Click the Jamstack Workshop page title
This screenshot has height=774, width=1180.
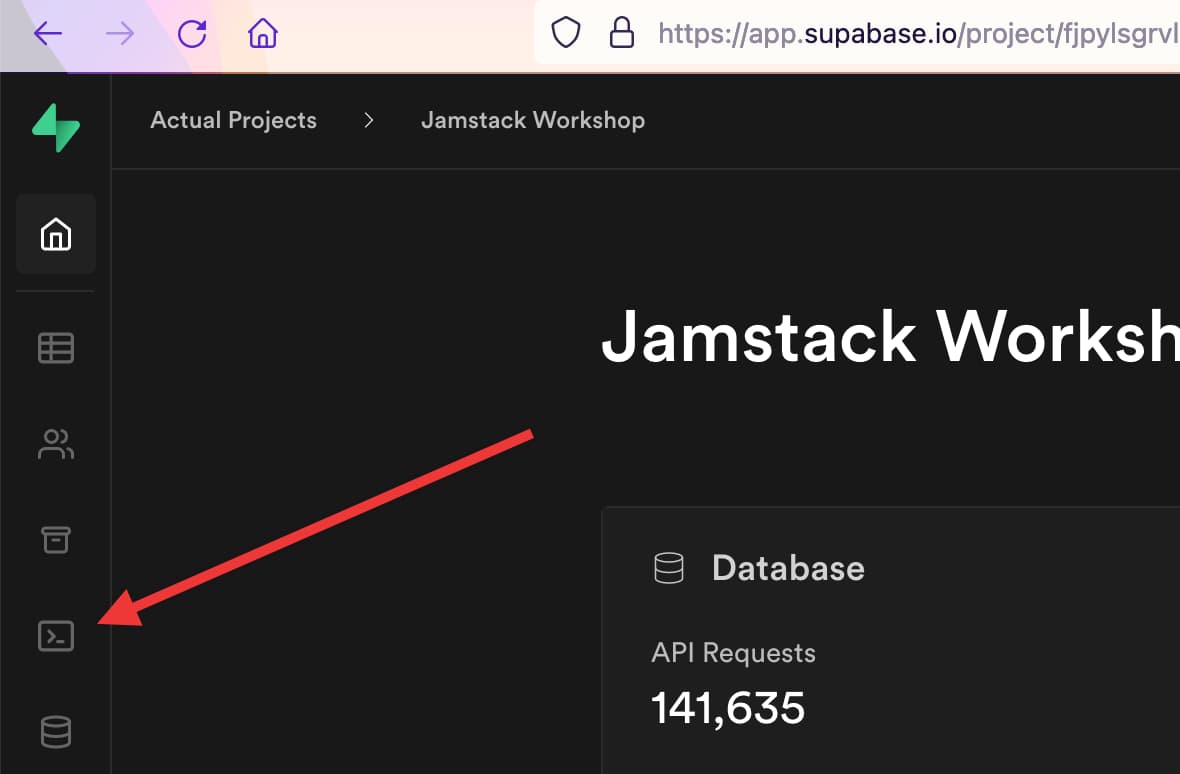[x=890, y=336]
